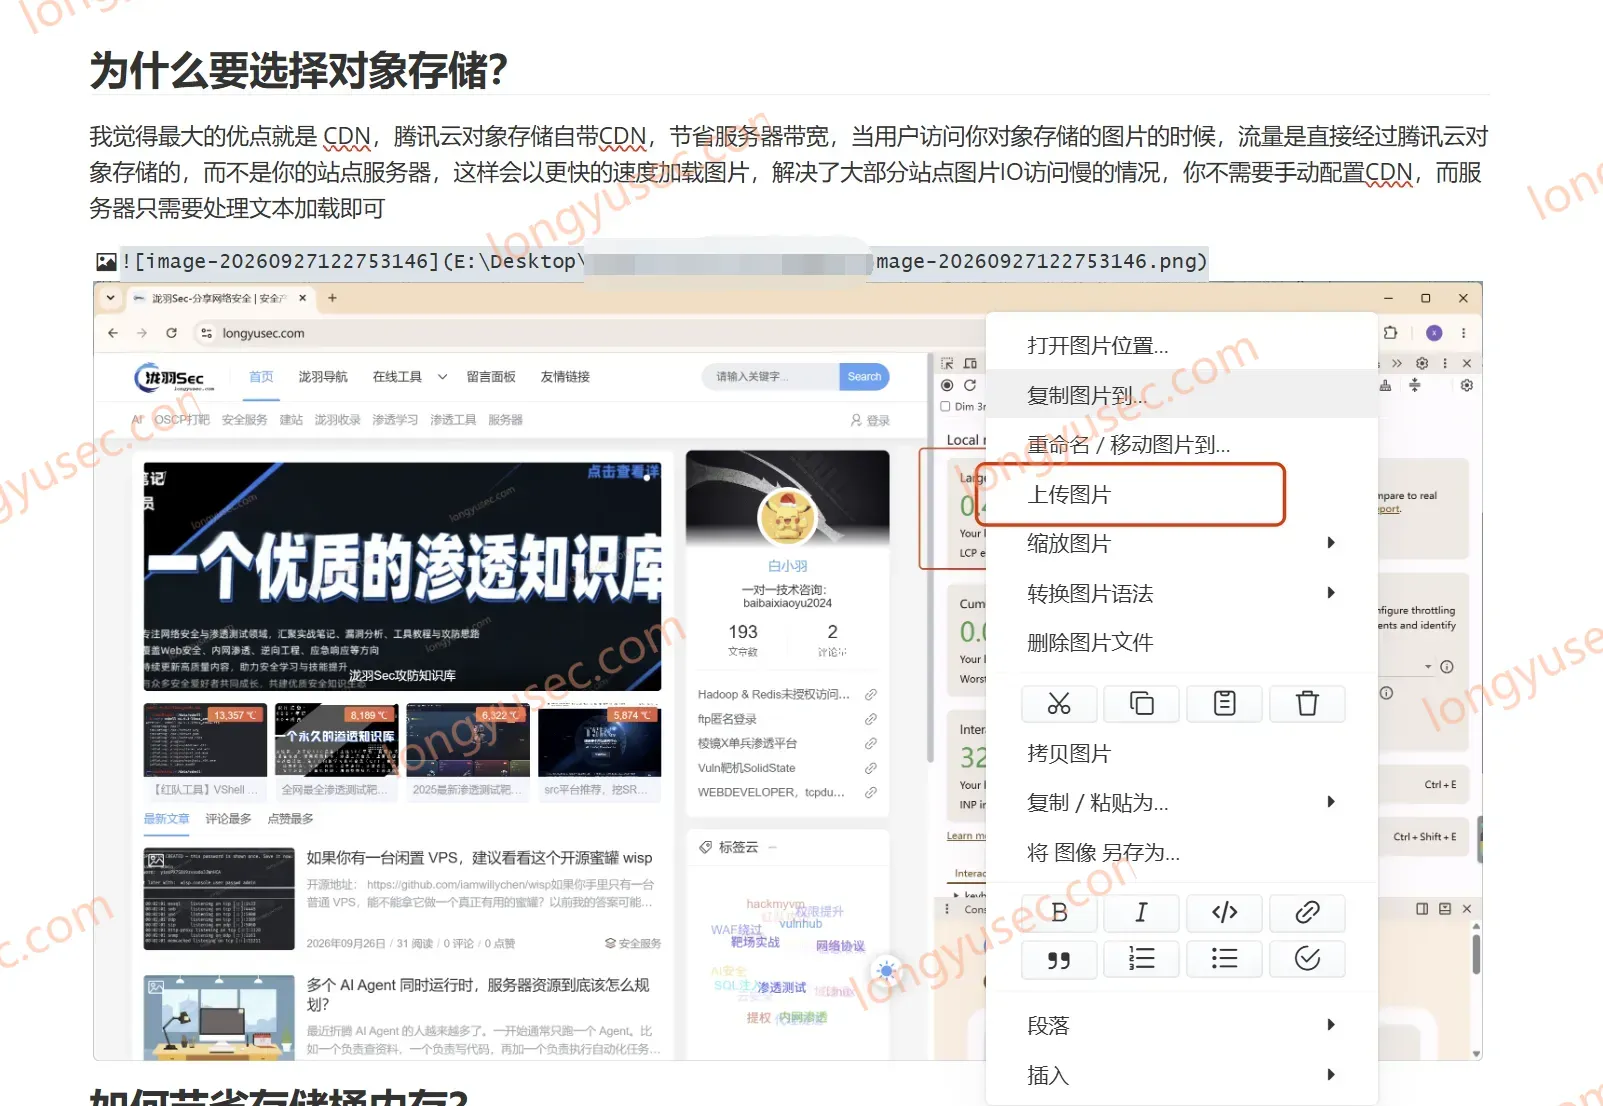Click the blue Search button on the website
The image size is (1603, 1106).
click(864, 377)
